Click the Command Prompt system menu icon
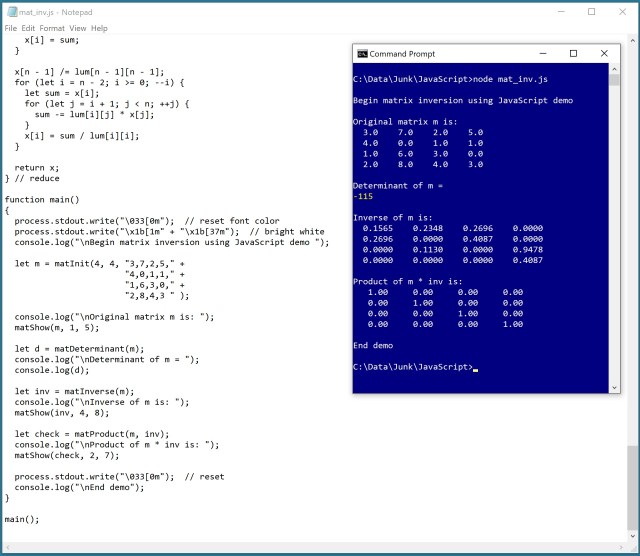 point(362,54)
